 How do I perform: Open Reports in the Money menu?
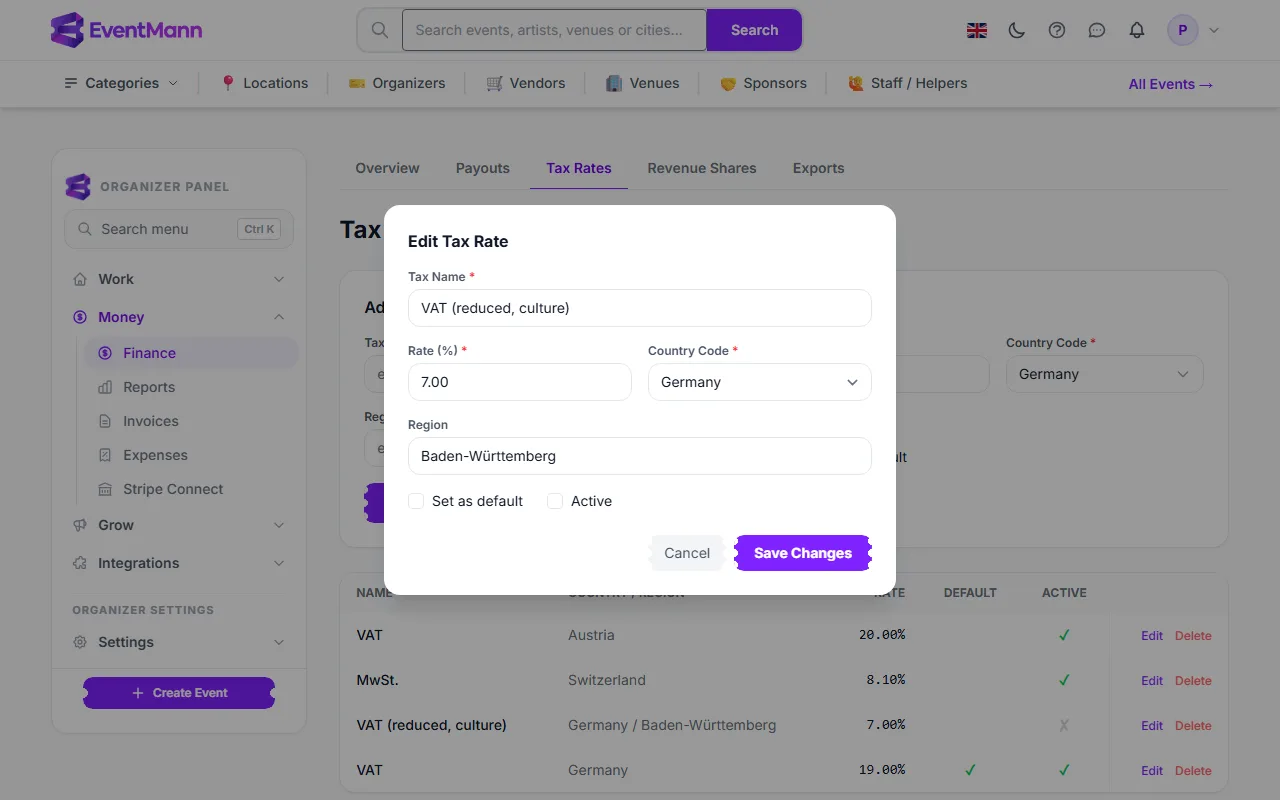148,387
